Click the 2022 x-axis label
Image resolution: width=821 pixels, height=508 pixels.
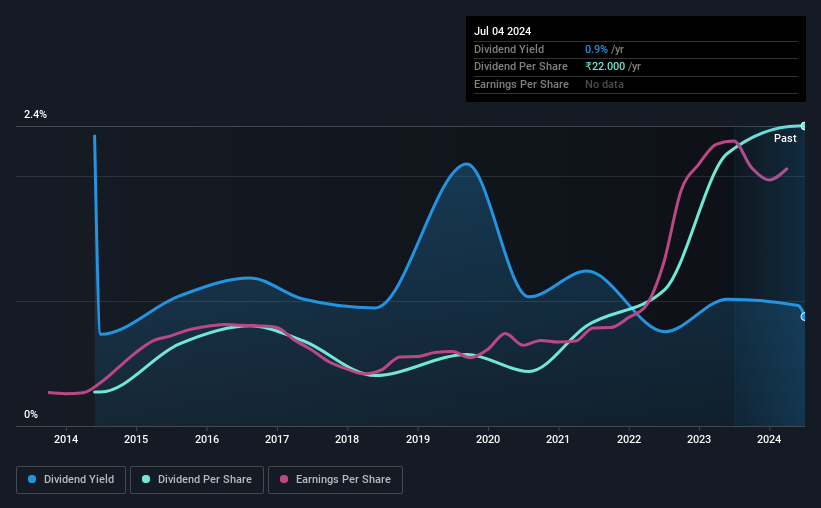click(x=629, y=439)
